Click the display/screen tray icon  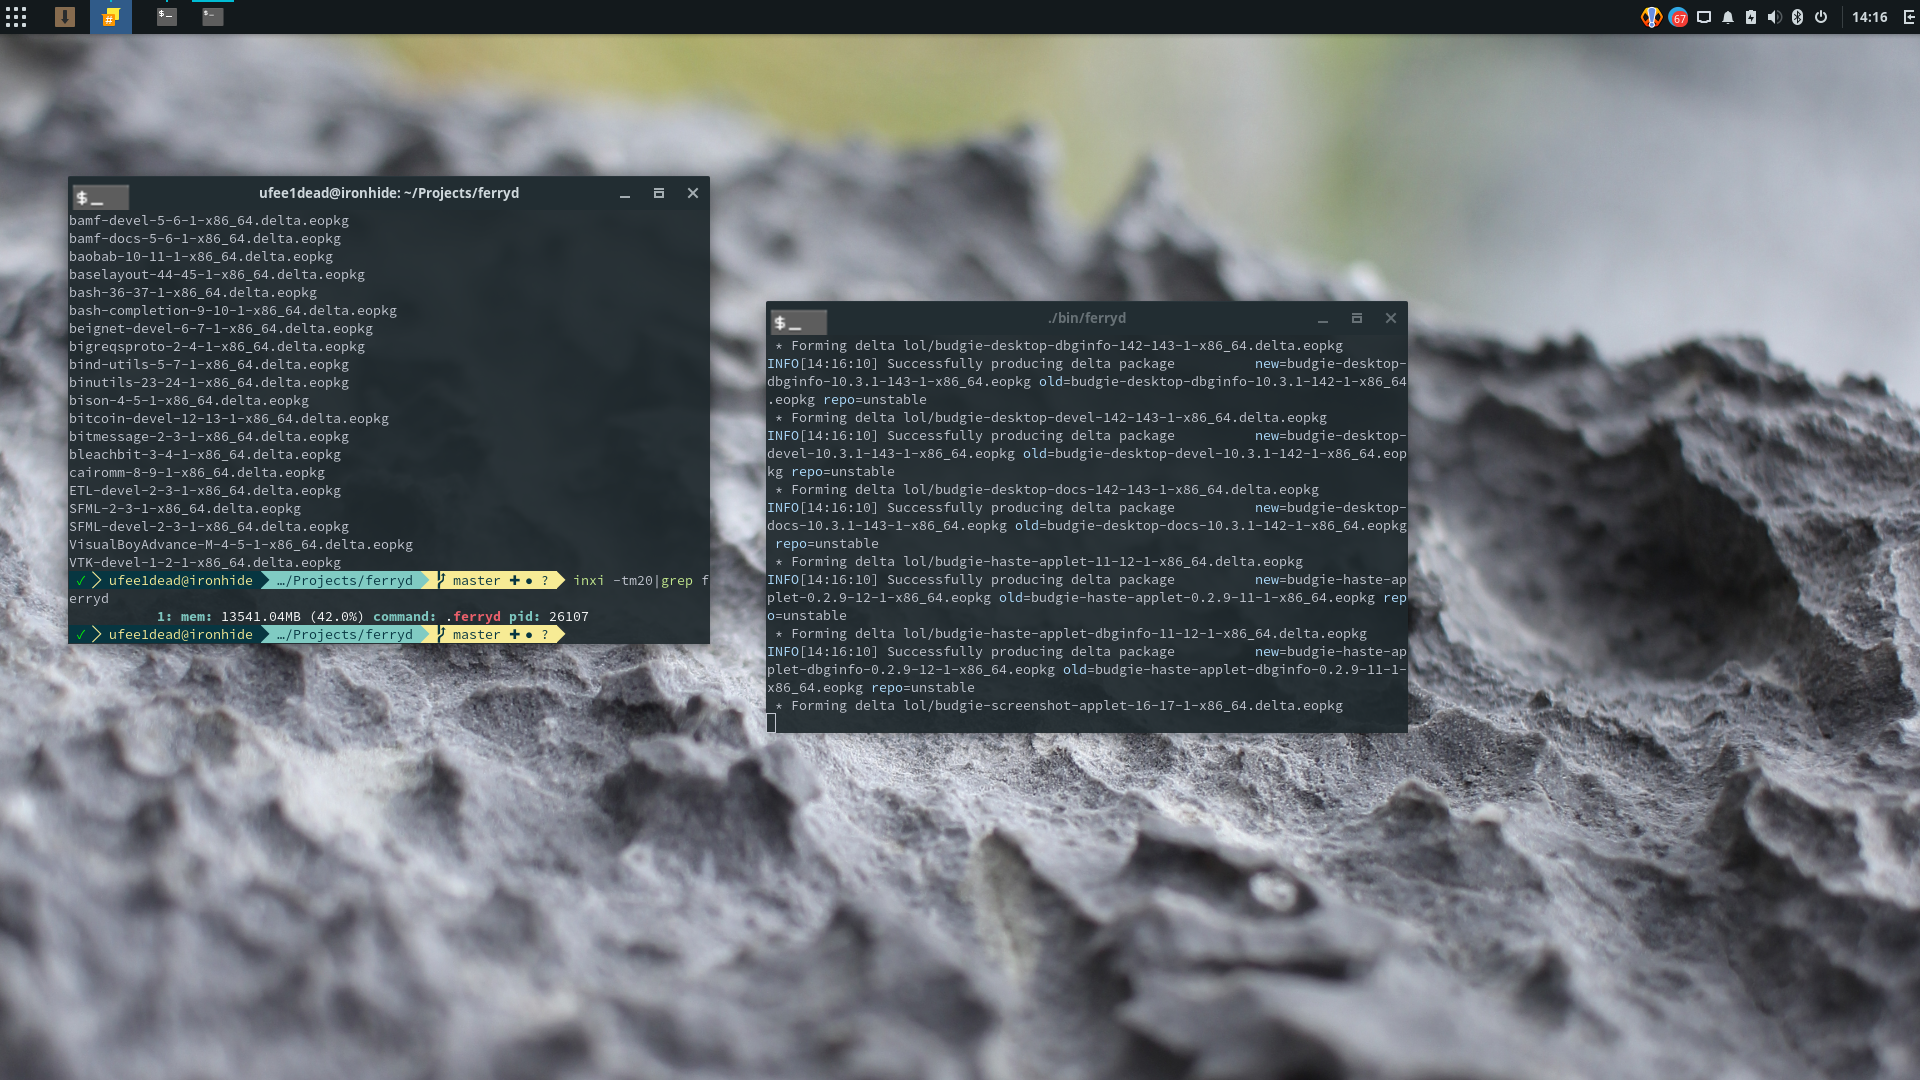click(x=1704, y=17)
